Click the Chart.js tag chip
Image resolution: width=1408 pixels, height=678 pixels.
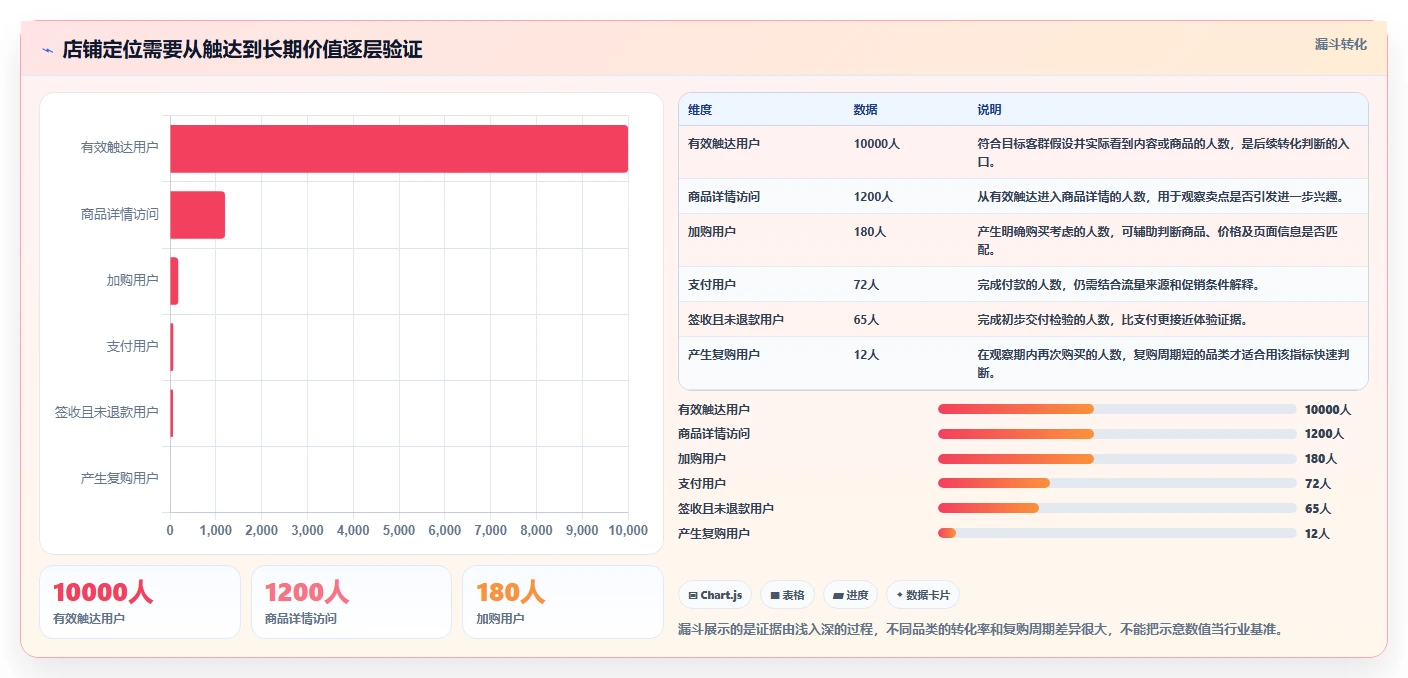(x=715, y=595)
